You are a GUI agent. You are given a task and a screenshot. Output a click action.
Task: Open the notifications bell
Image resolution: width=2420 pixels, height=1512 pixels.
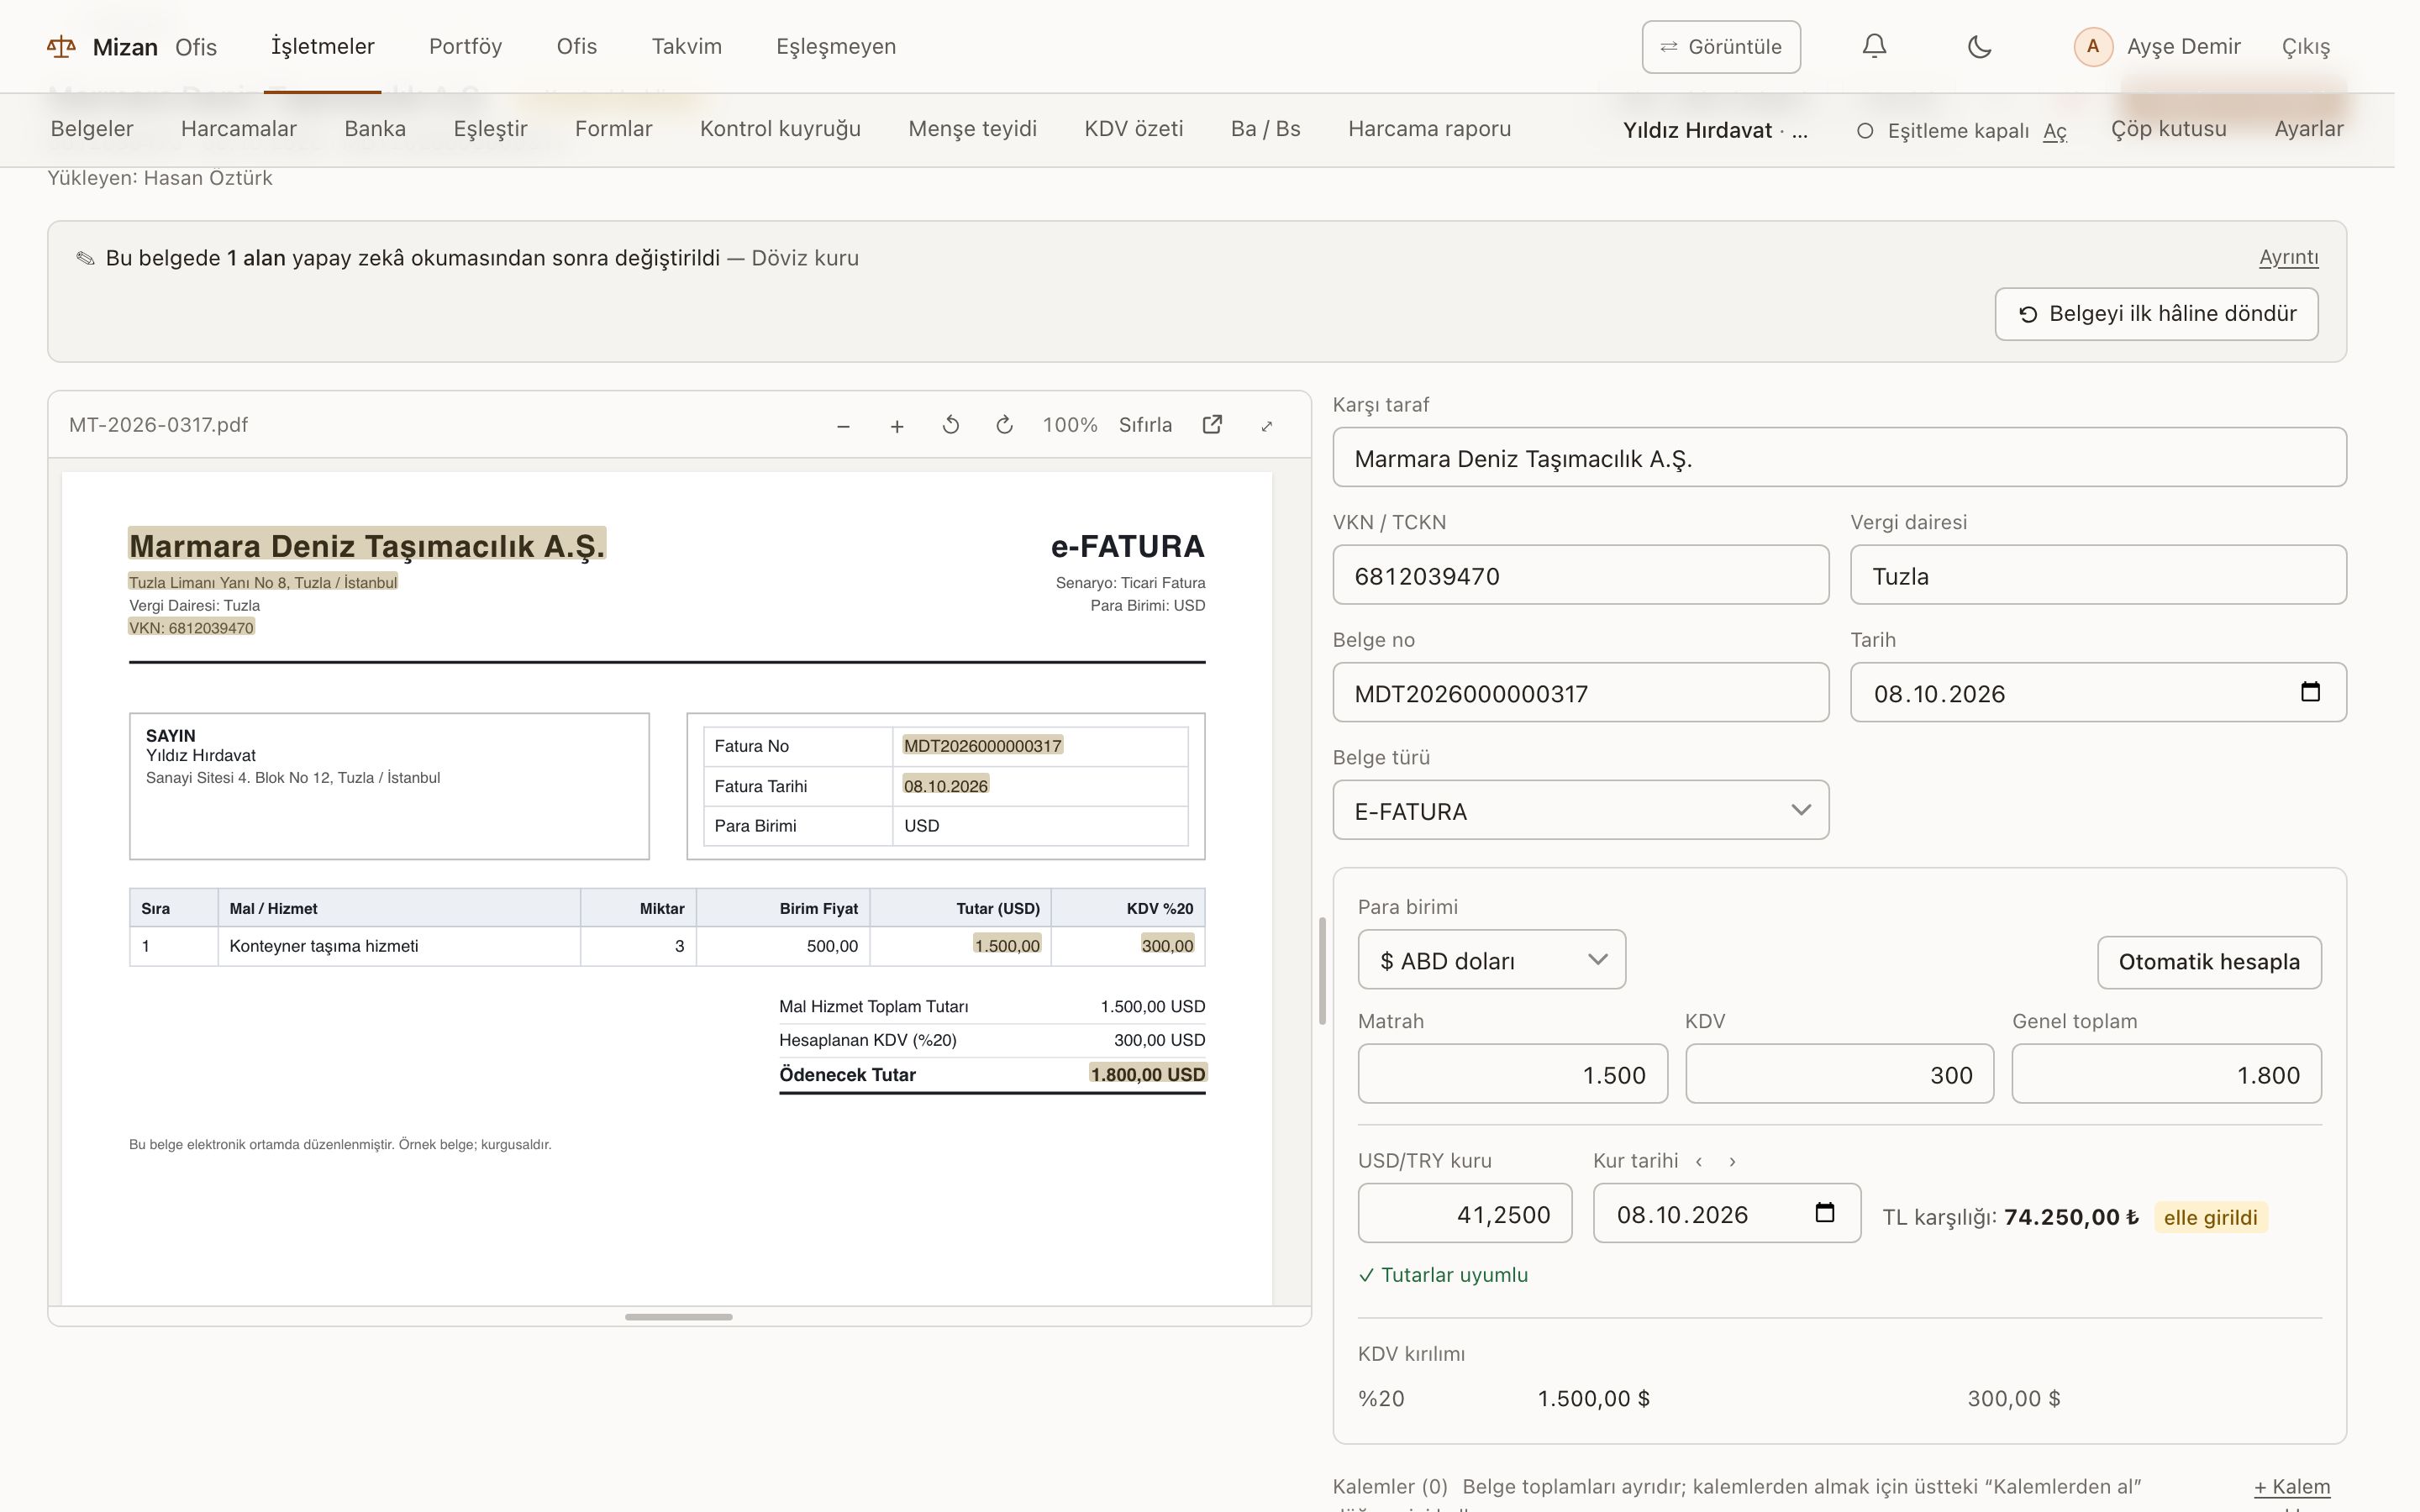1874,47
